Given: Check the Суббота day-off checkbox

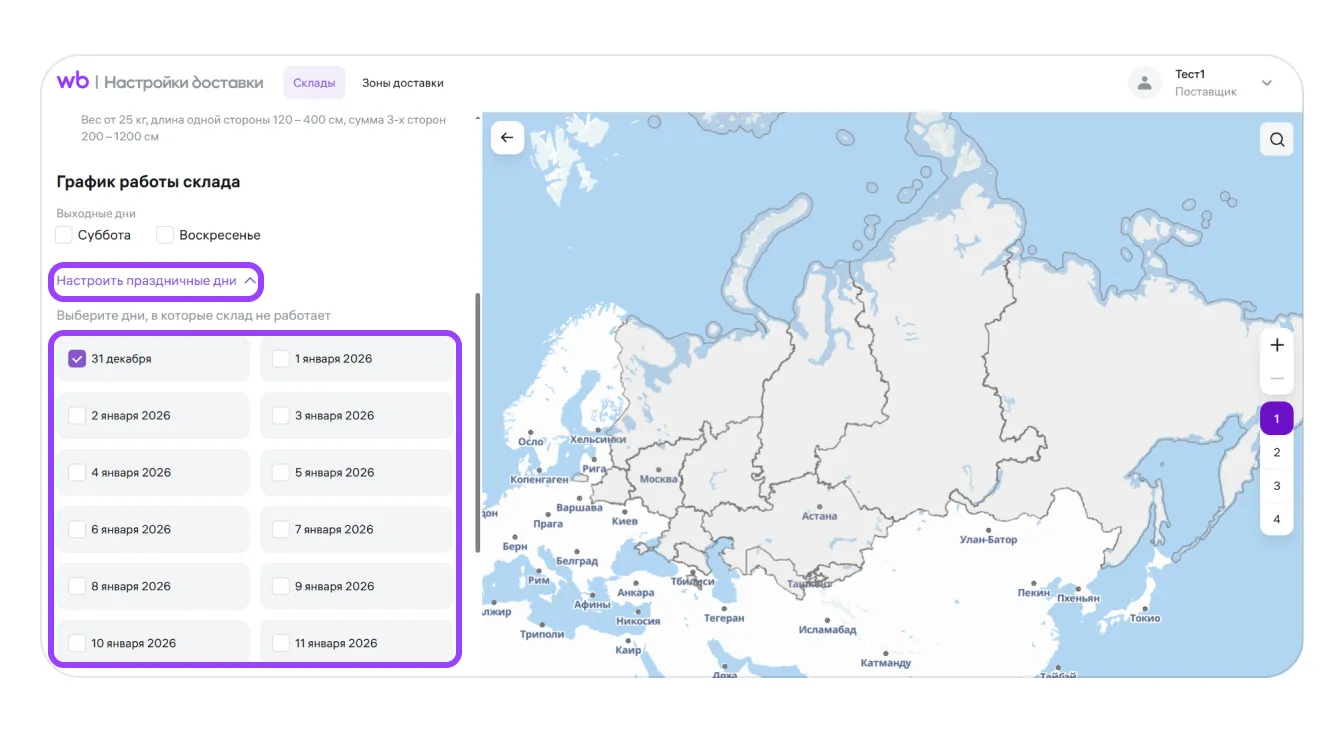Looking at the screenshot, I should pyautogui.click(x=65, y=235).
